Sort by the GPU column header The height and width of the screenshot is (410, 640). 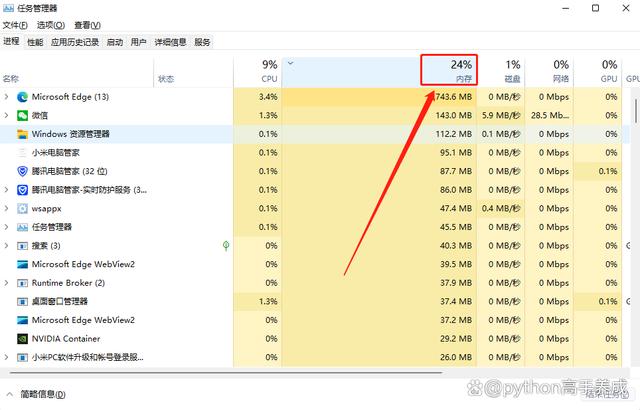[598, 72]
